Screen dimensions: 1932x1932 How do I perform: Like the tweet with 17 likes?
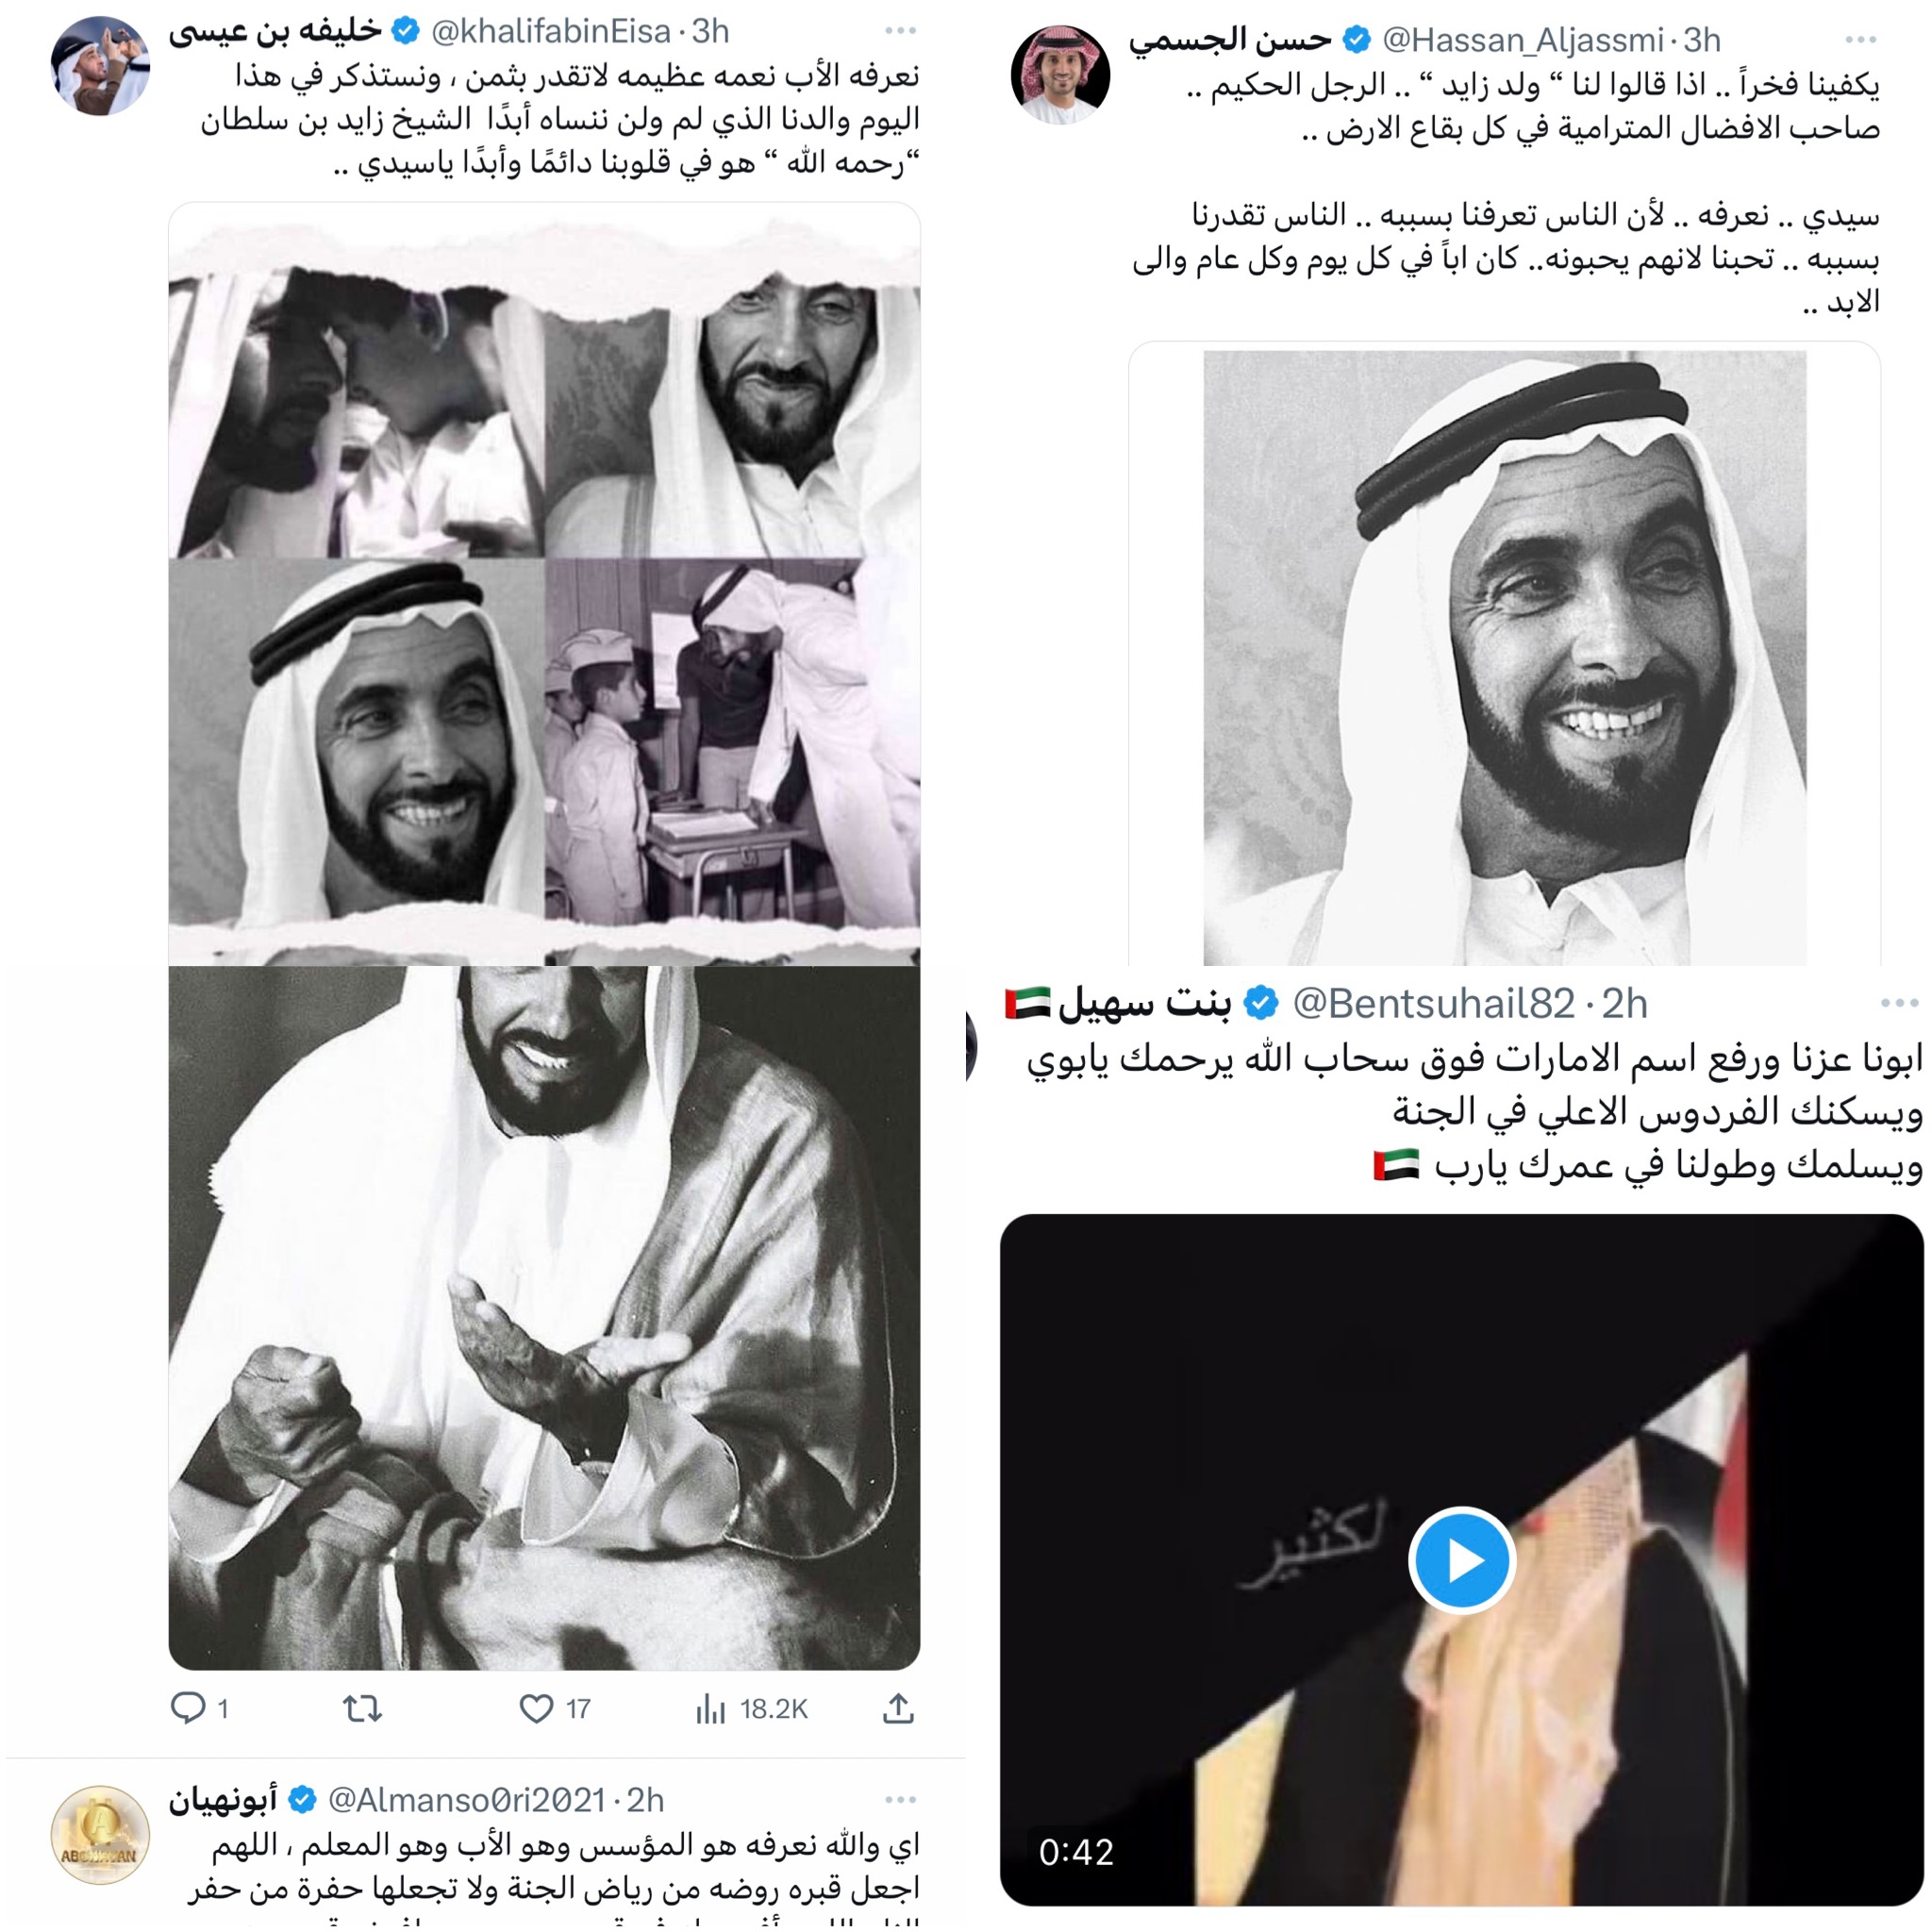pyautogui.click(x=537, y=1708)
